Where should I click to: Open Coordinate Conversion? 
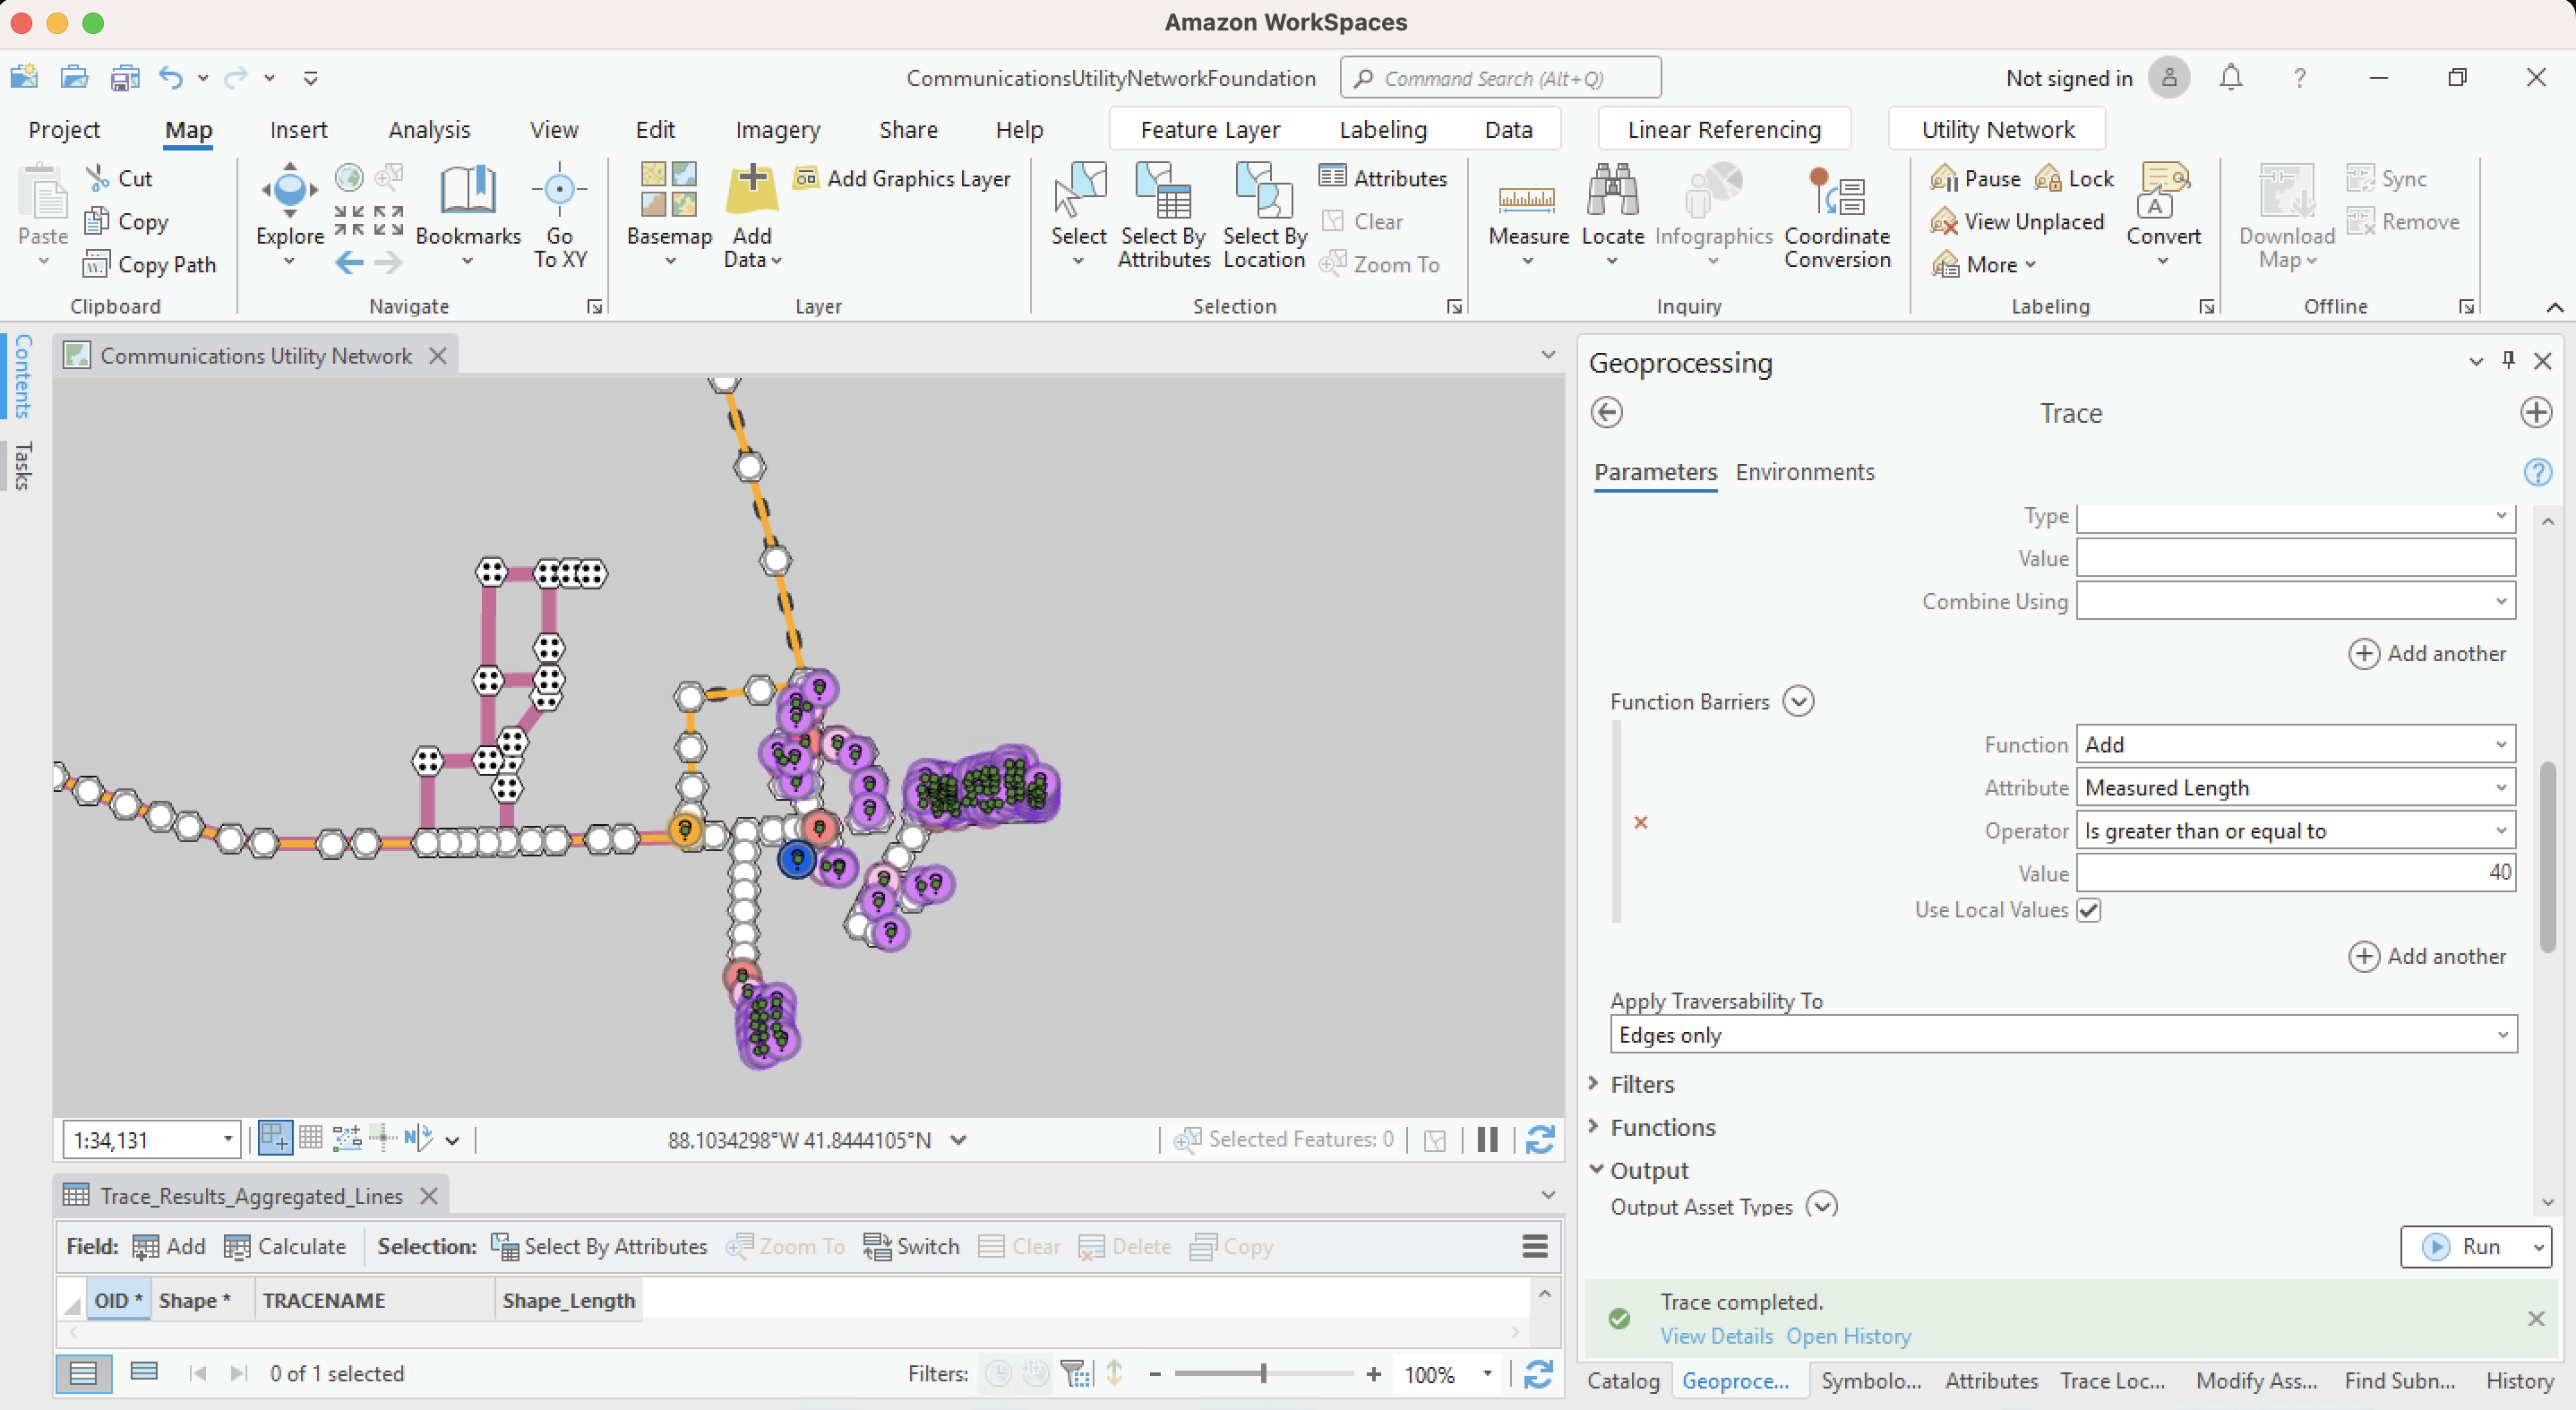pyautogui.click(x=1837, y=215)
